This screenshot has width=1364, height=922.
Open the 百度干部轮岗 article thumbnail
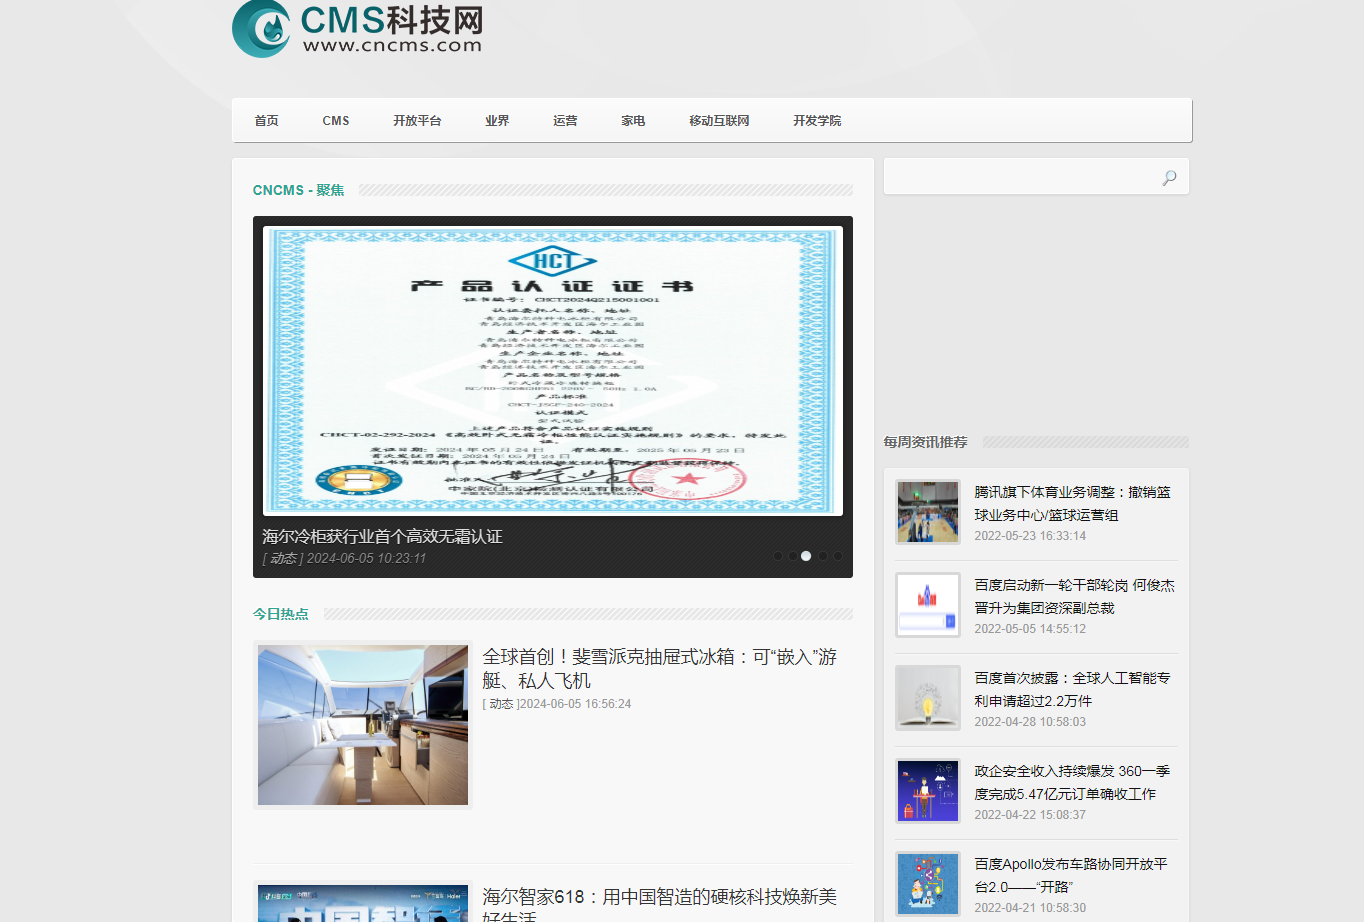(928, 605)
